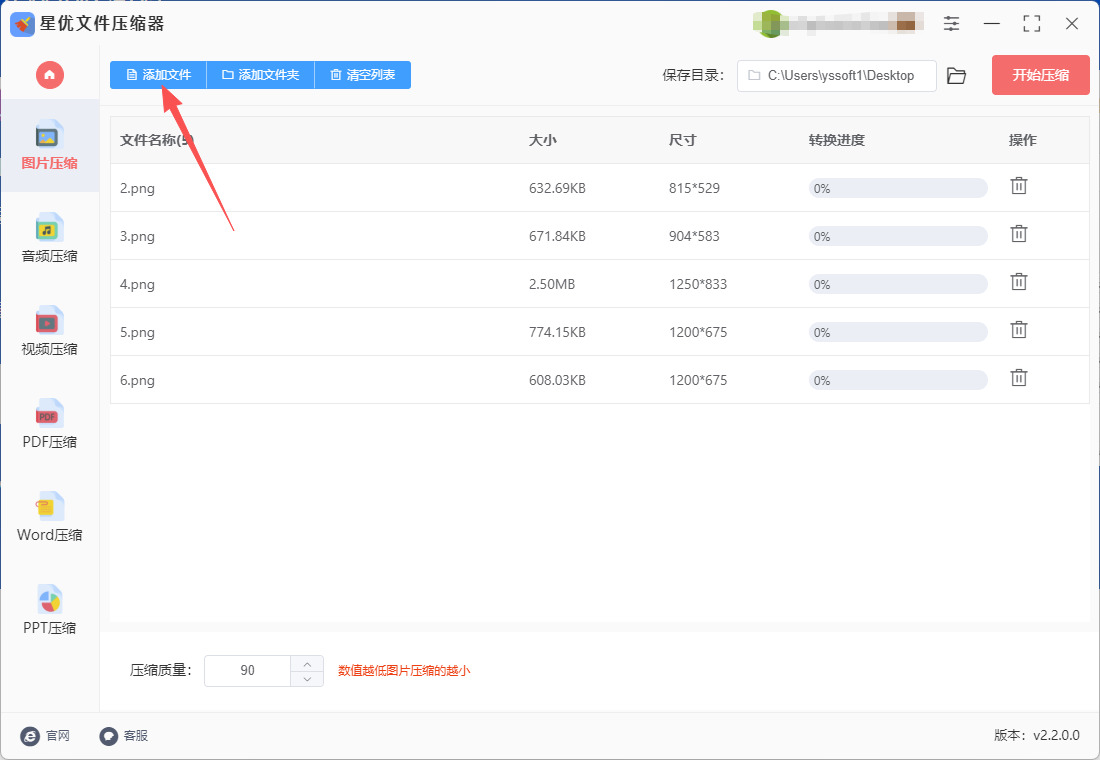Switch to 视频压缩 mode
The image size is (1100, 760).
[x=49, y=331]
